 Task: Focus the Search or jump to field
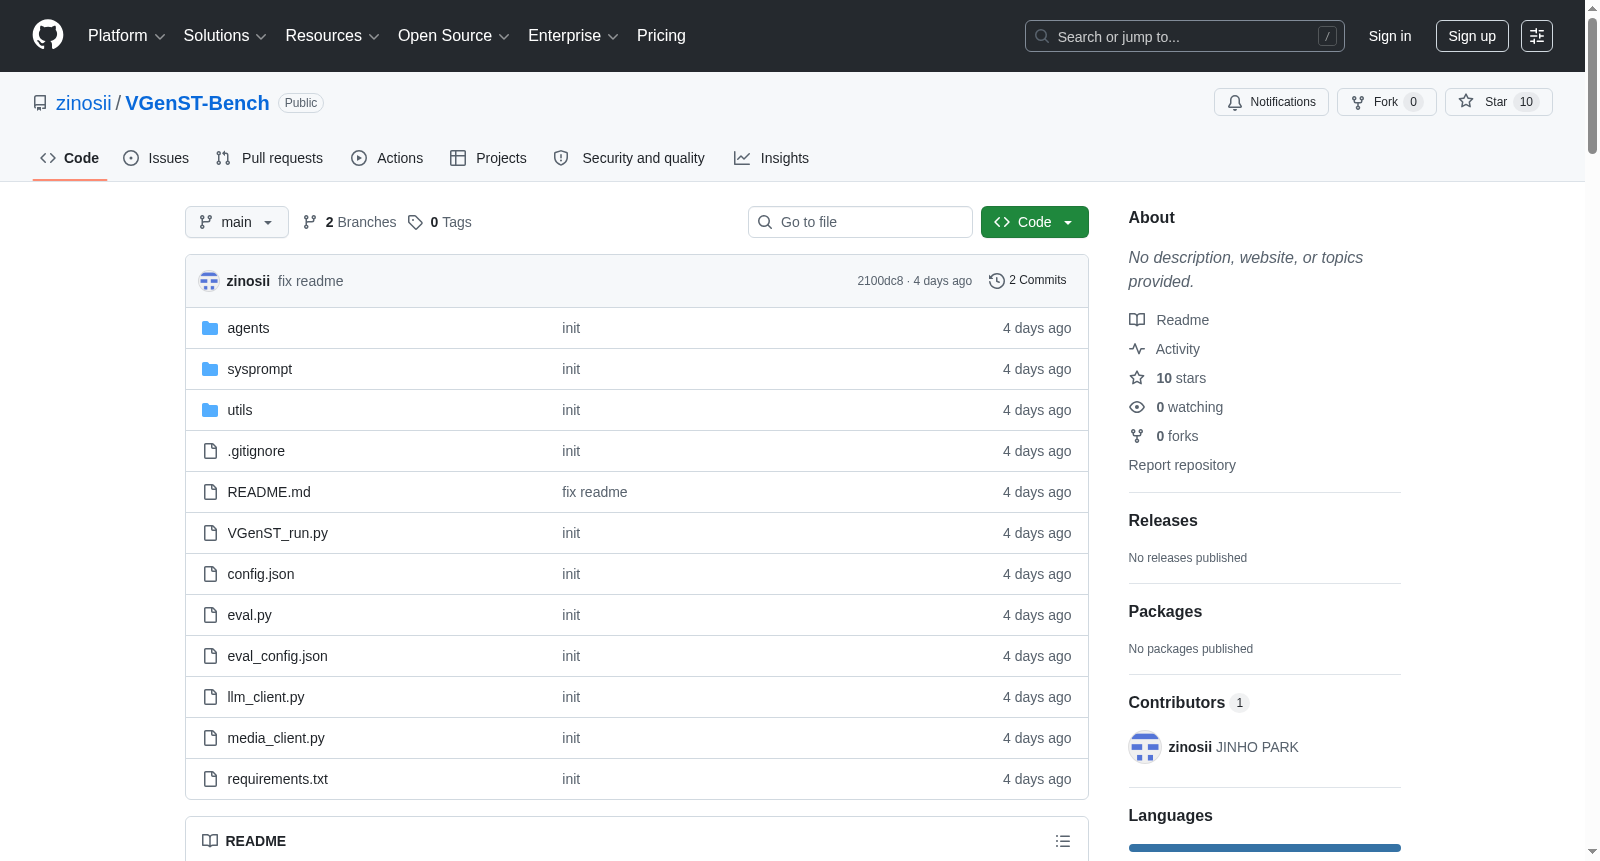pyautogui.click(x=1185, y=36)
